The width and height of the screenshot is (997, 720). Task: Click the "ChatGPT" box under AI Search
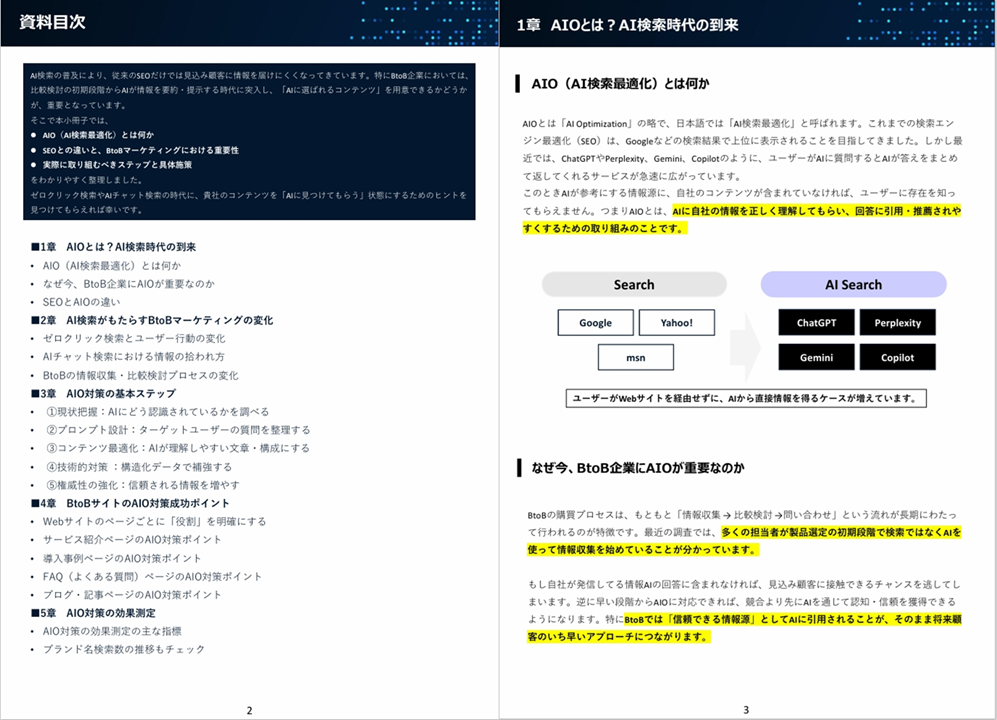point(816,322)
